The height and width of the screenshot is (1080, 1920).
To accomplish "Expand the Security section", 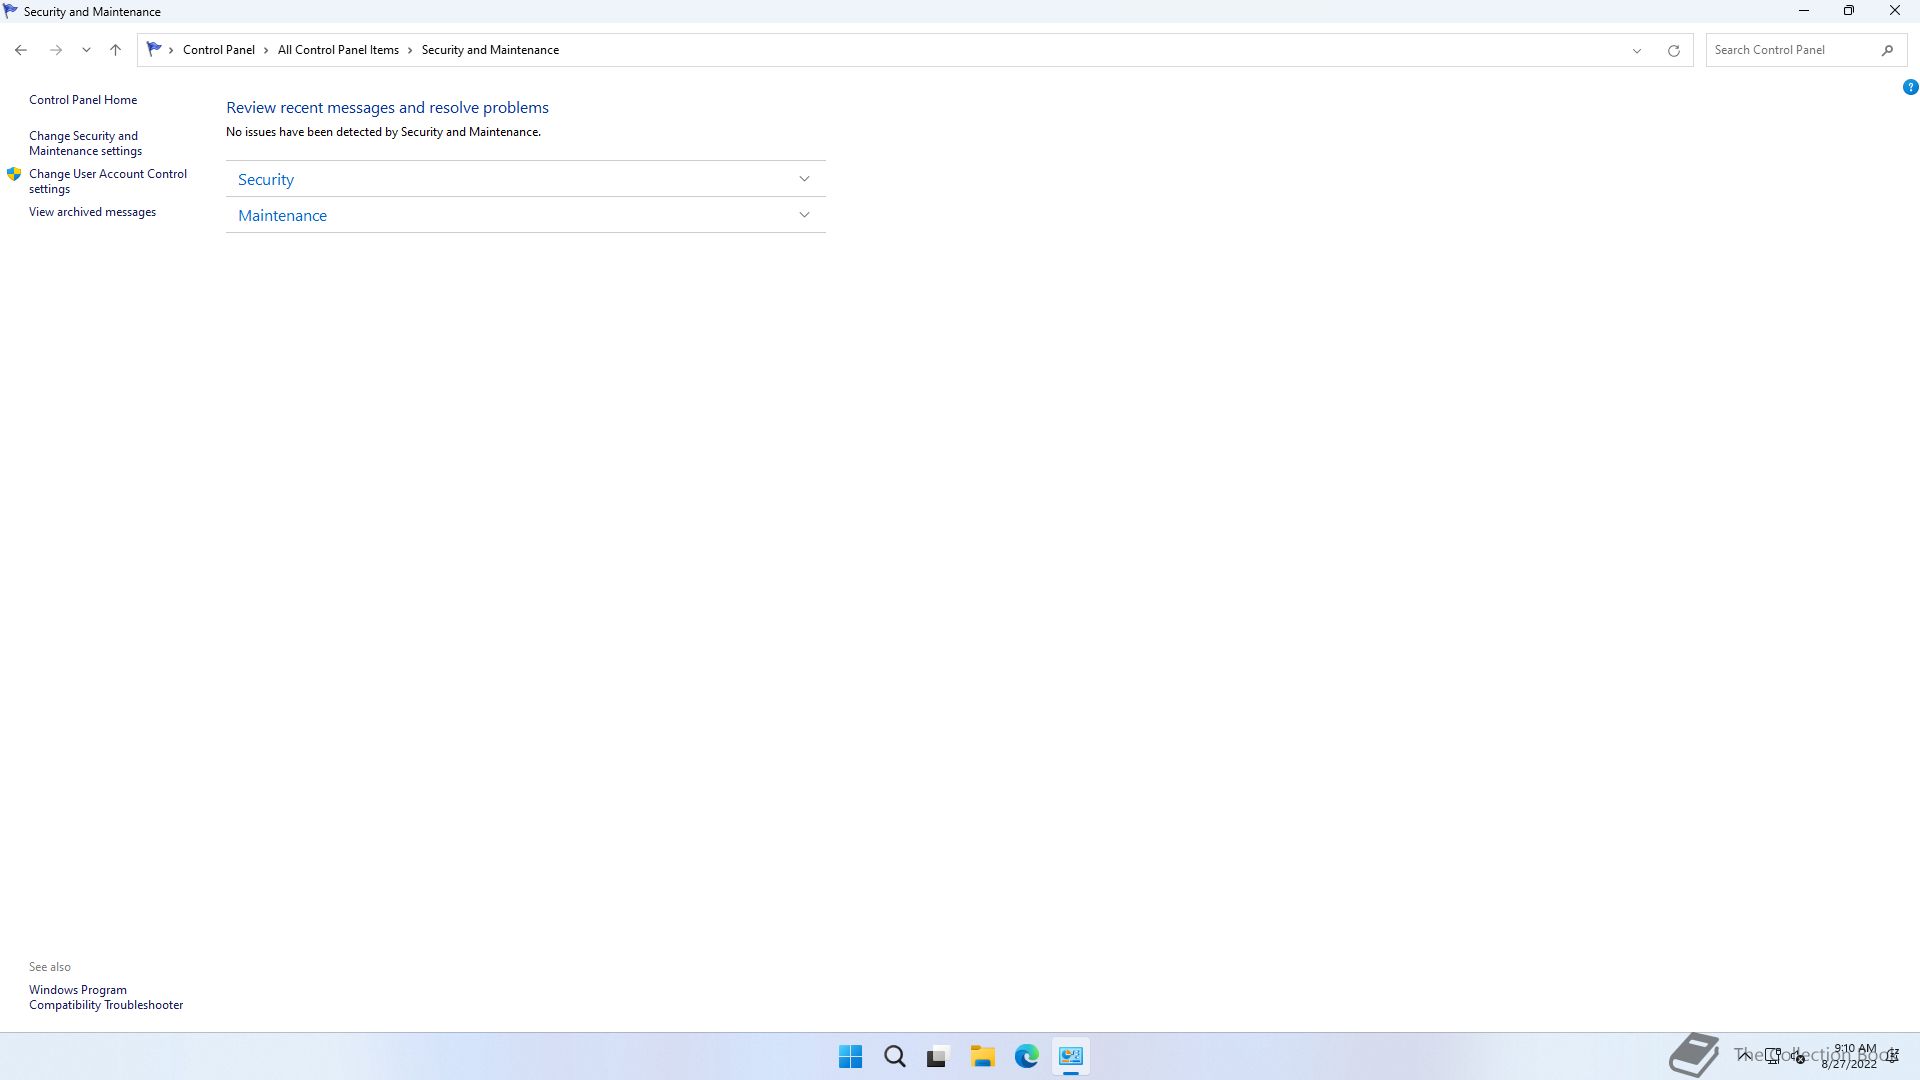I will [804, 179].
